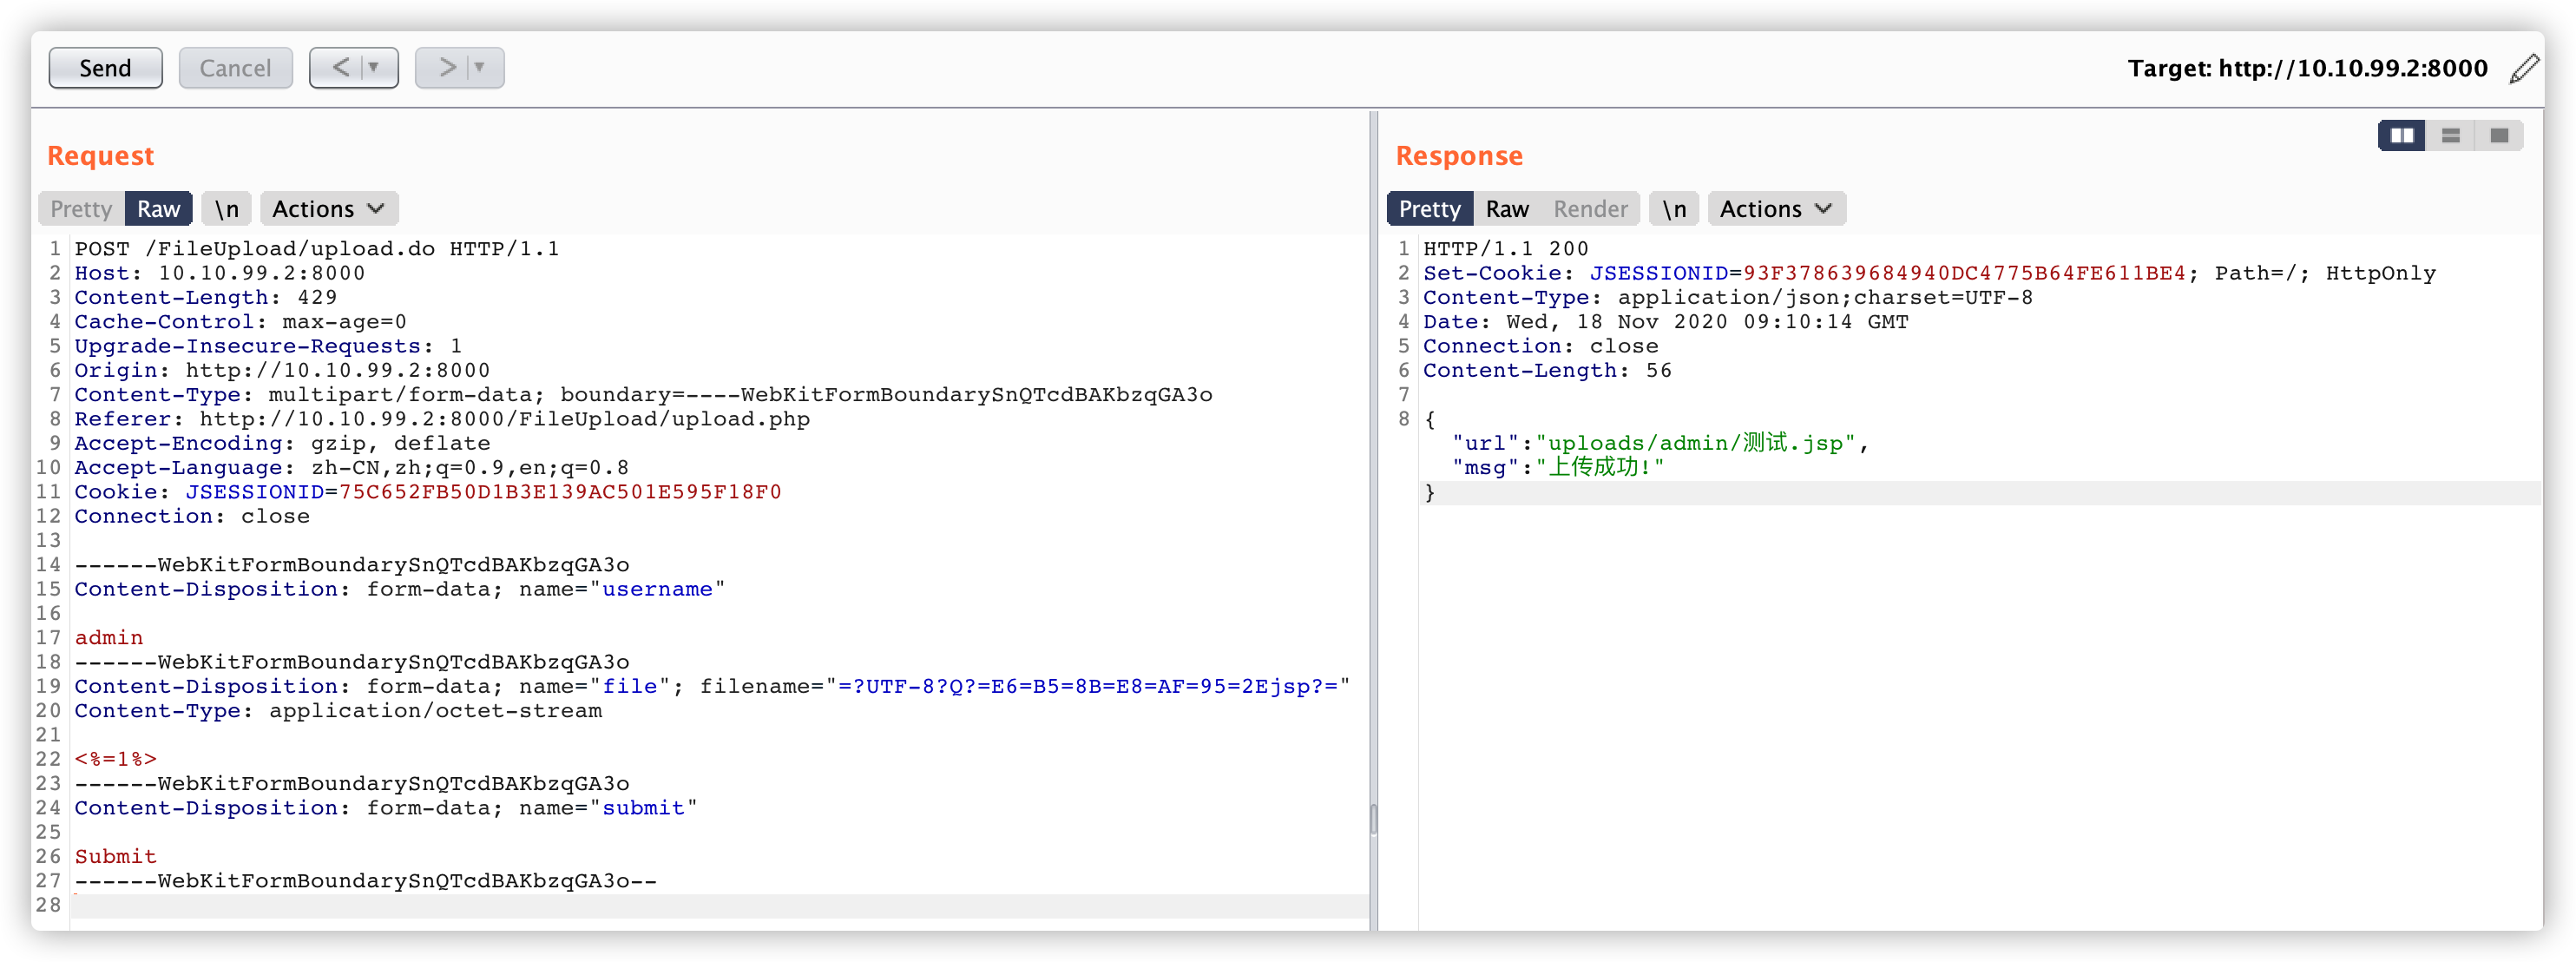Switch Response view to Render tab
Screen dimensions: 2576x962
tap(1590, 209)
